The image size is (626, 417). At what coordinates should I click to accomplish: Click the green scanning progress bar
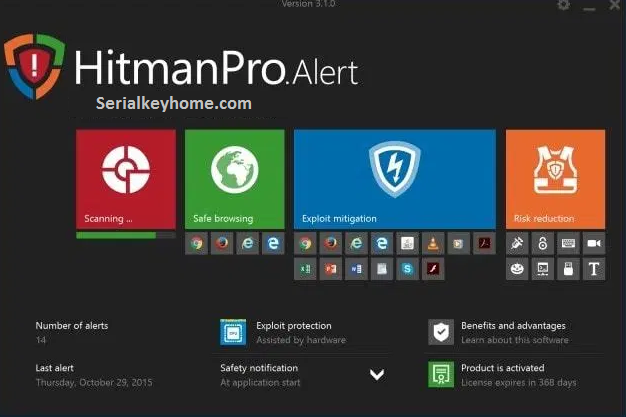(x=126, y=236)
